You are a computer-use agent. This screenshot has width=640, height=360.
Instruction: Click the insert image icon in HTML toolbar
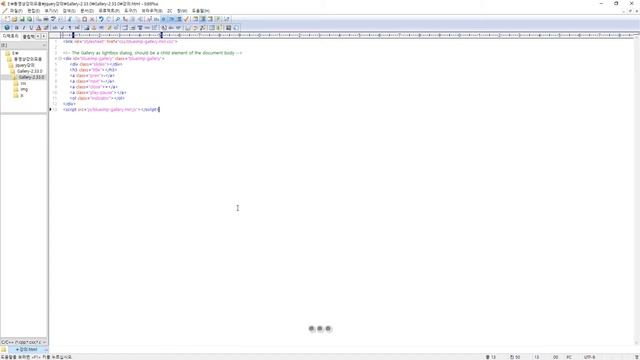[86, 28]
